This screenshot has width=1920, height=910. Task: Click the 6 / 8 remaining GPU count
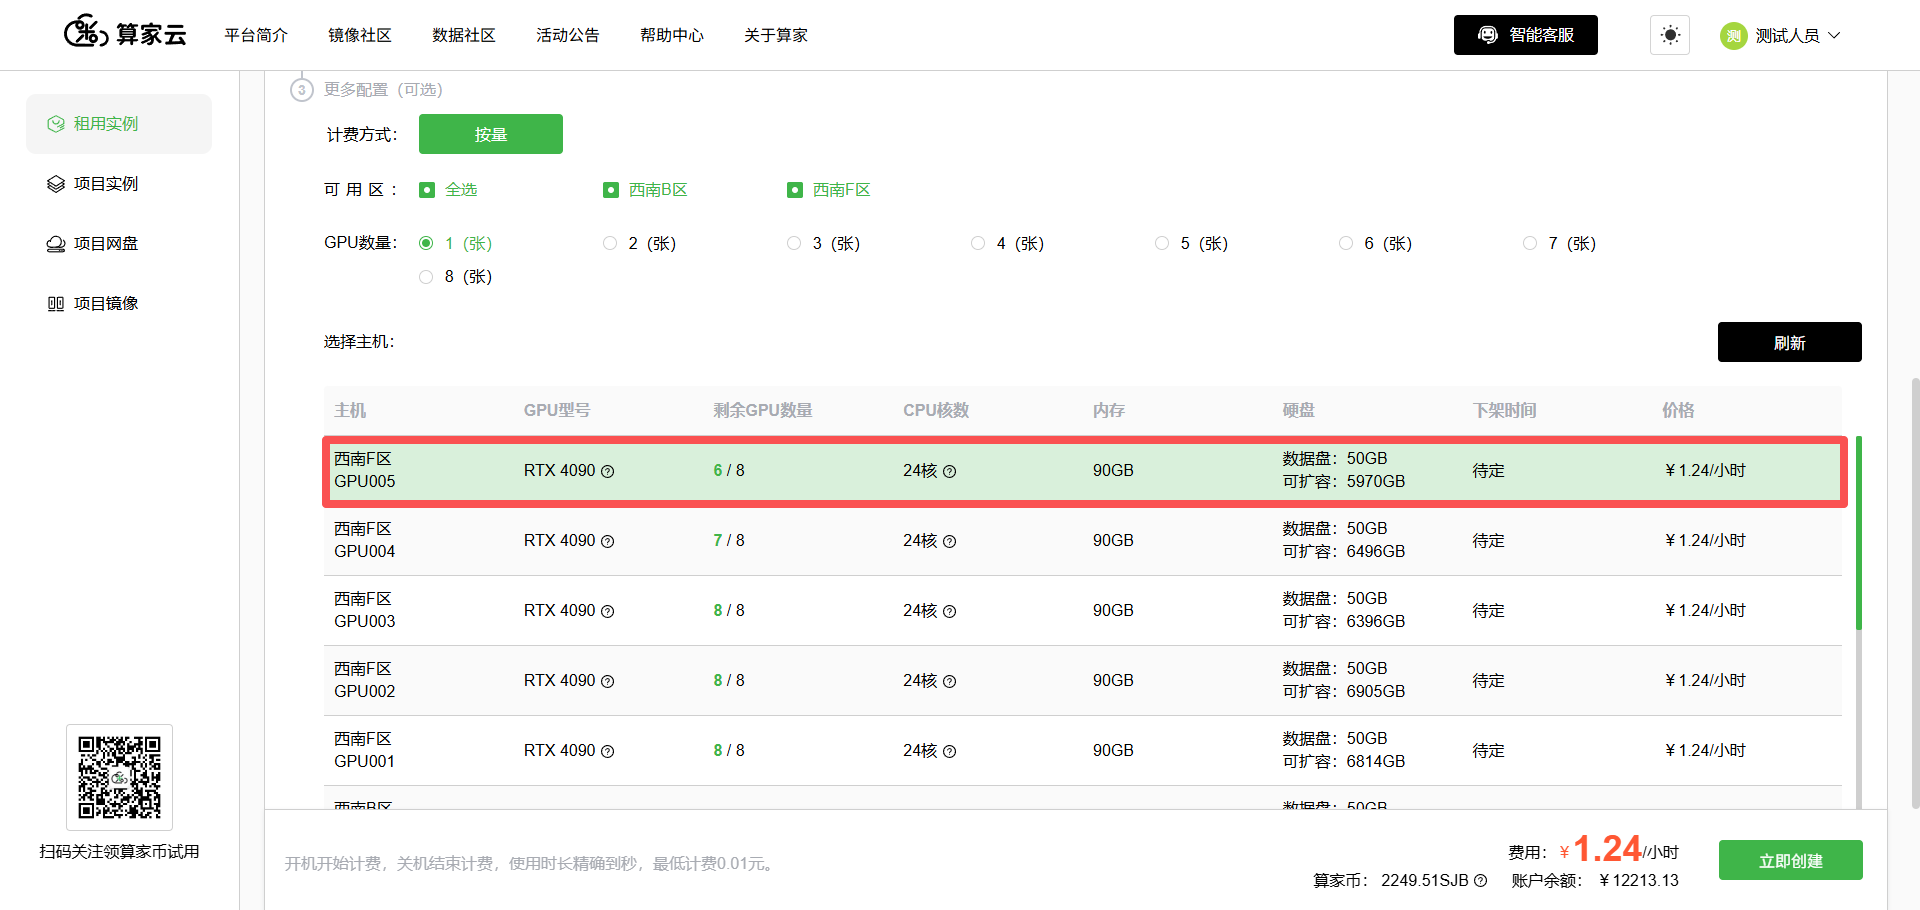click(729, 471)
